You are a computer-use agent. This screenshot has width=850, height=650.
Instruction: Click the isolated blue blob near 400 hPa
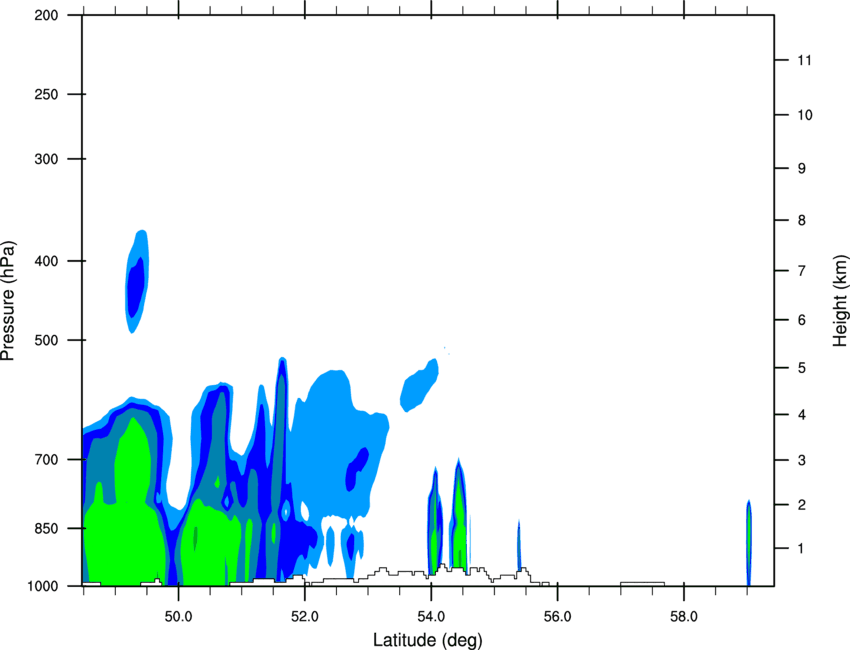click(x=137, y=282)
